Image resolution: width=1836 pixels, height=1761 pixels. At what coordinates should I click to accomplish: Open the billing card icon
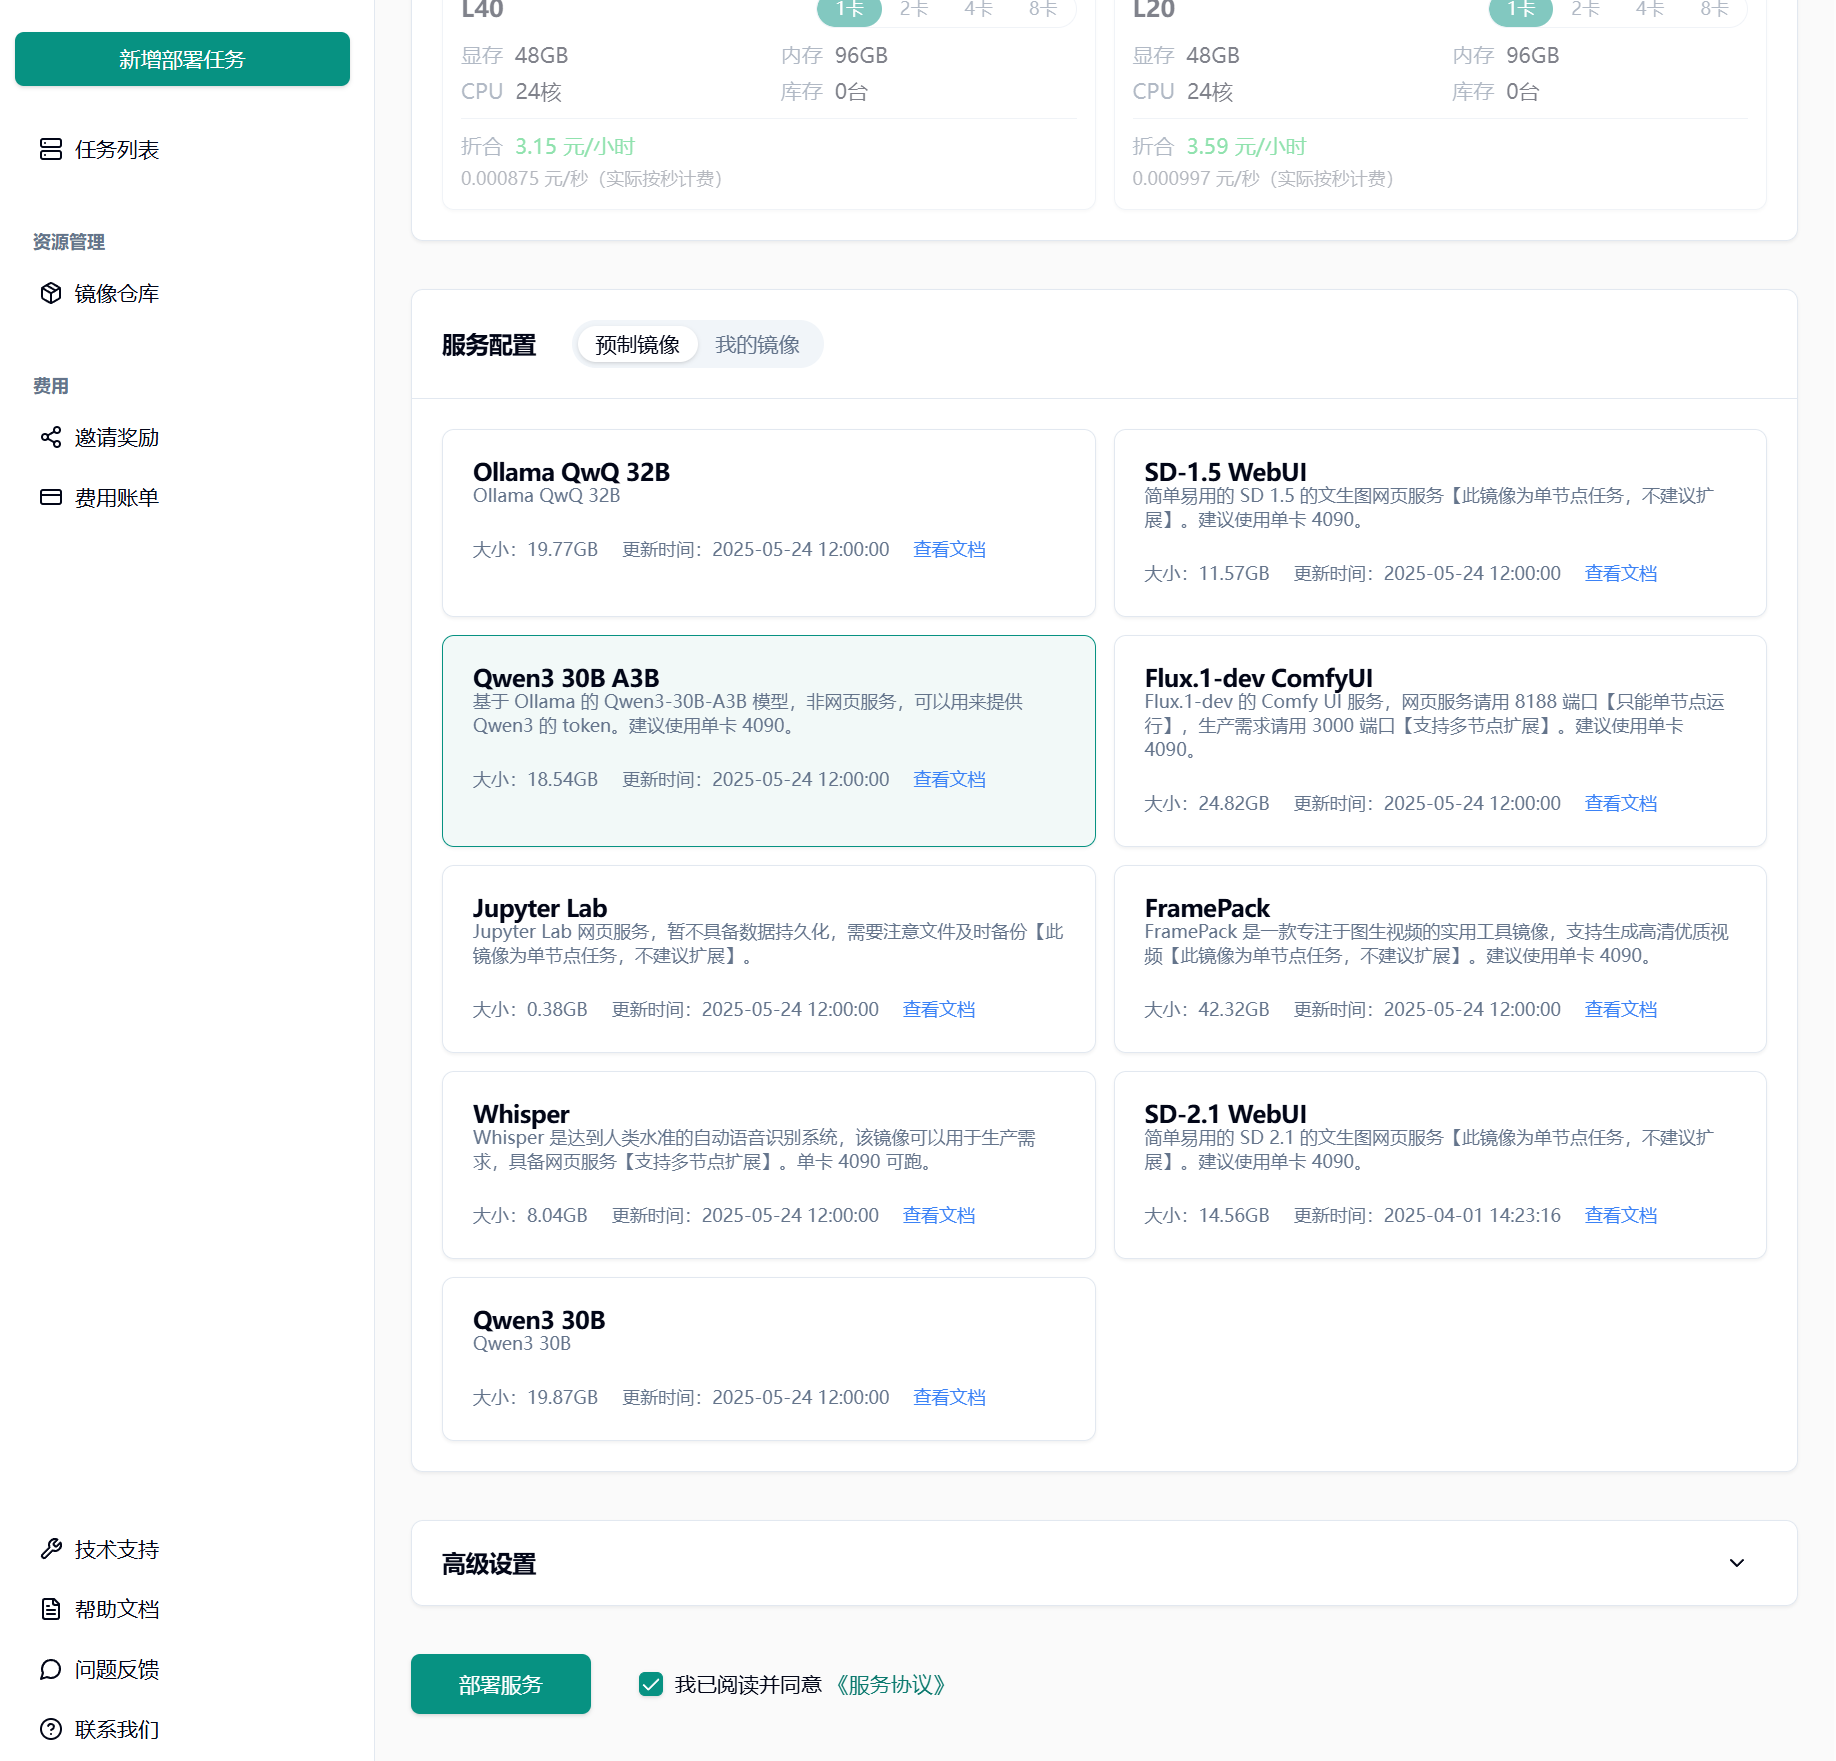[x=51, y=497]
